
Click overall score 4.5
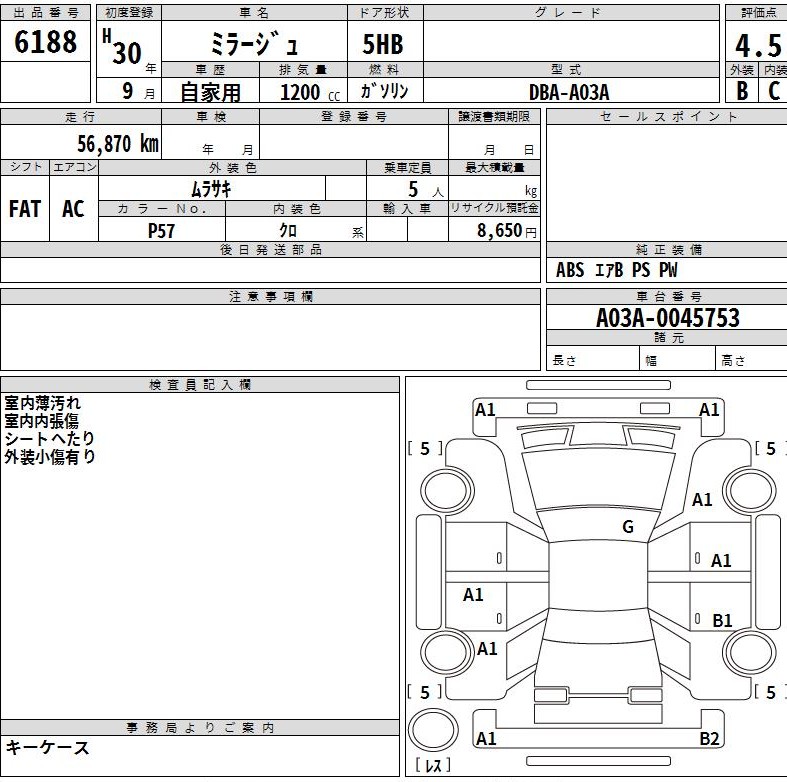[758, 46]
